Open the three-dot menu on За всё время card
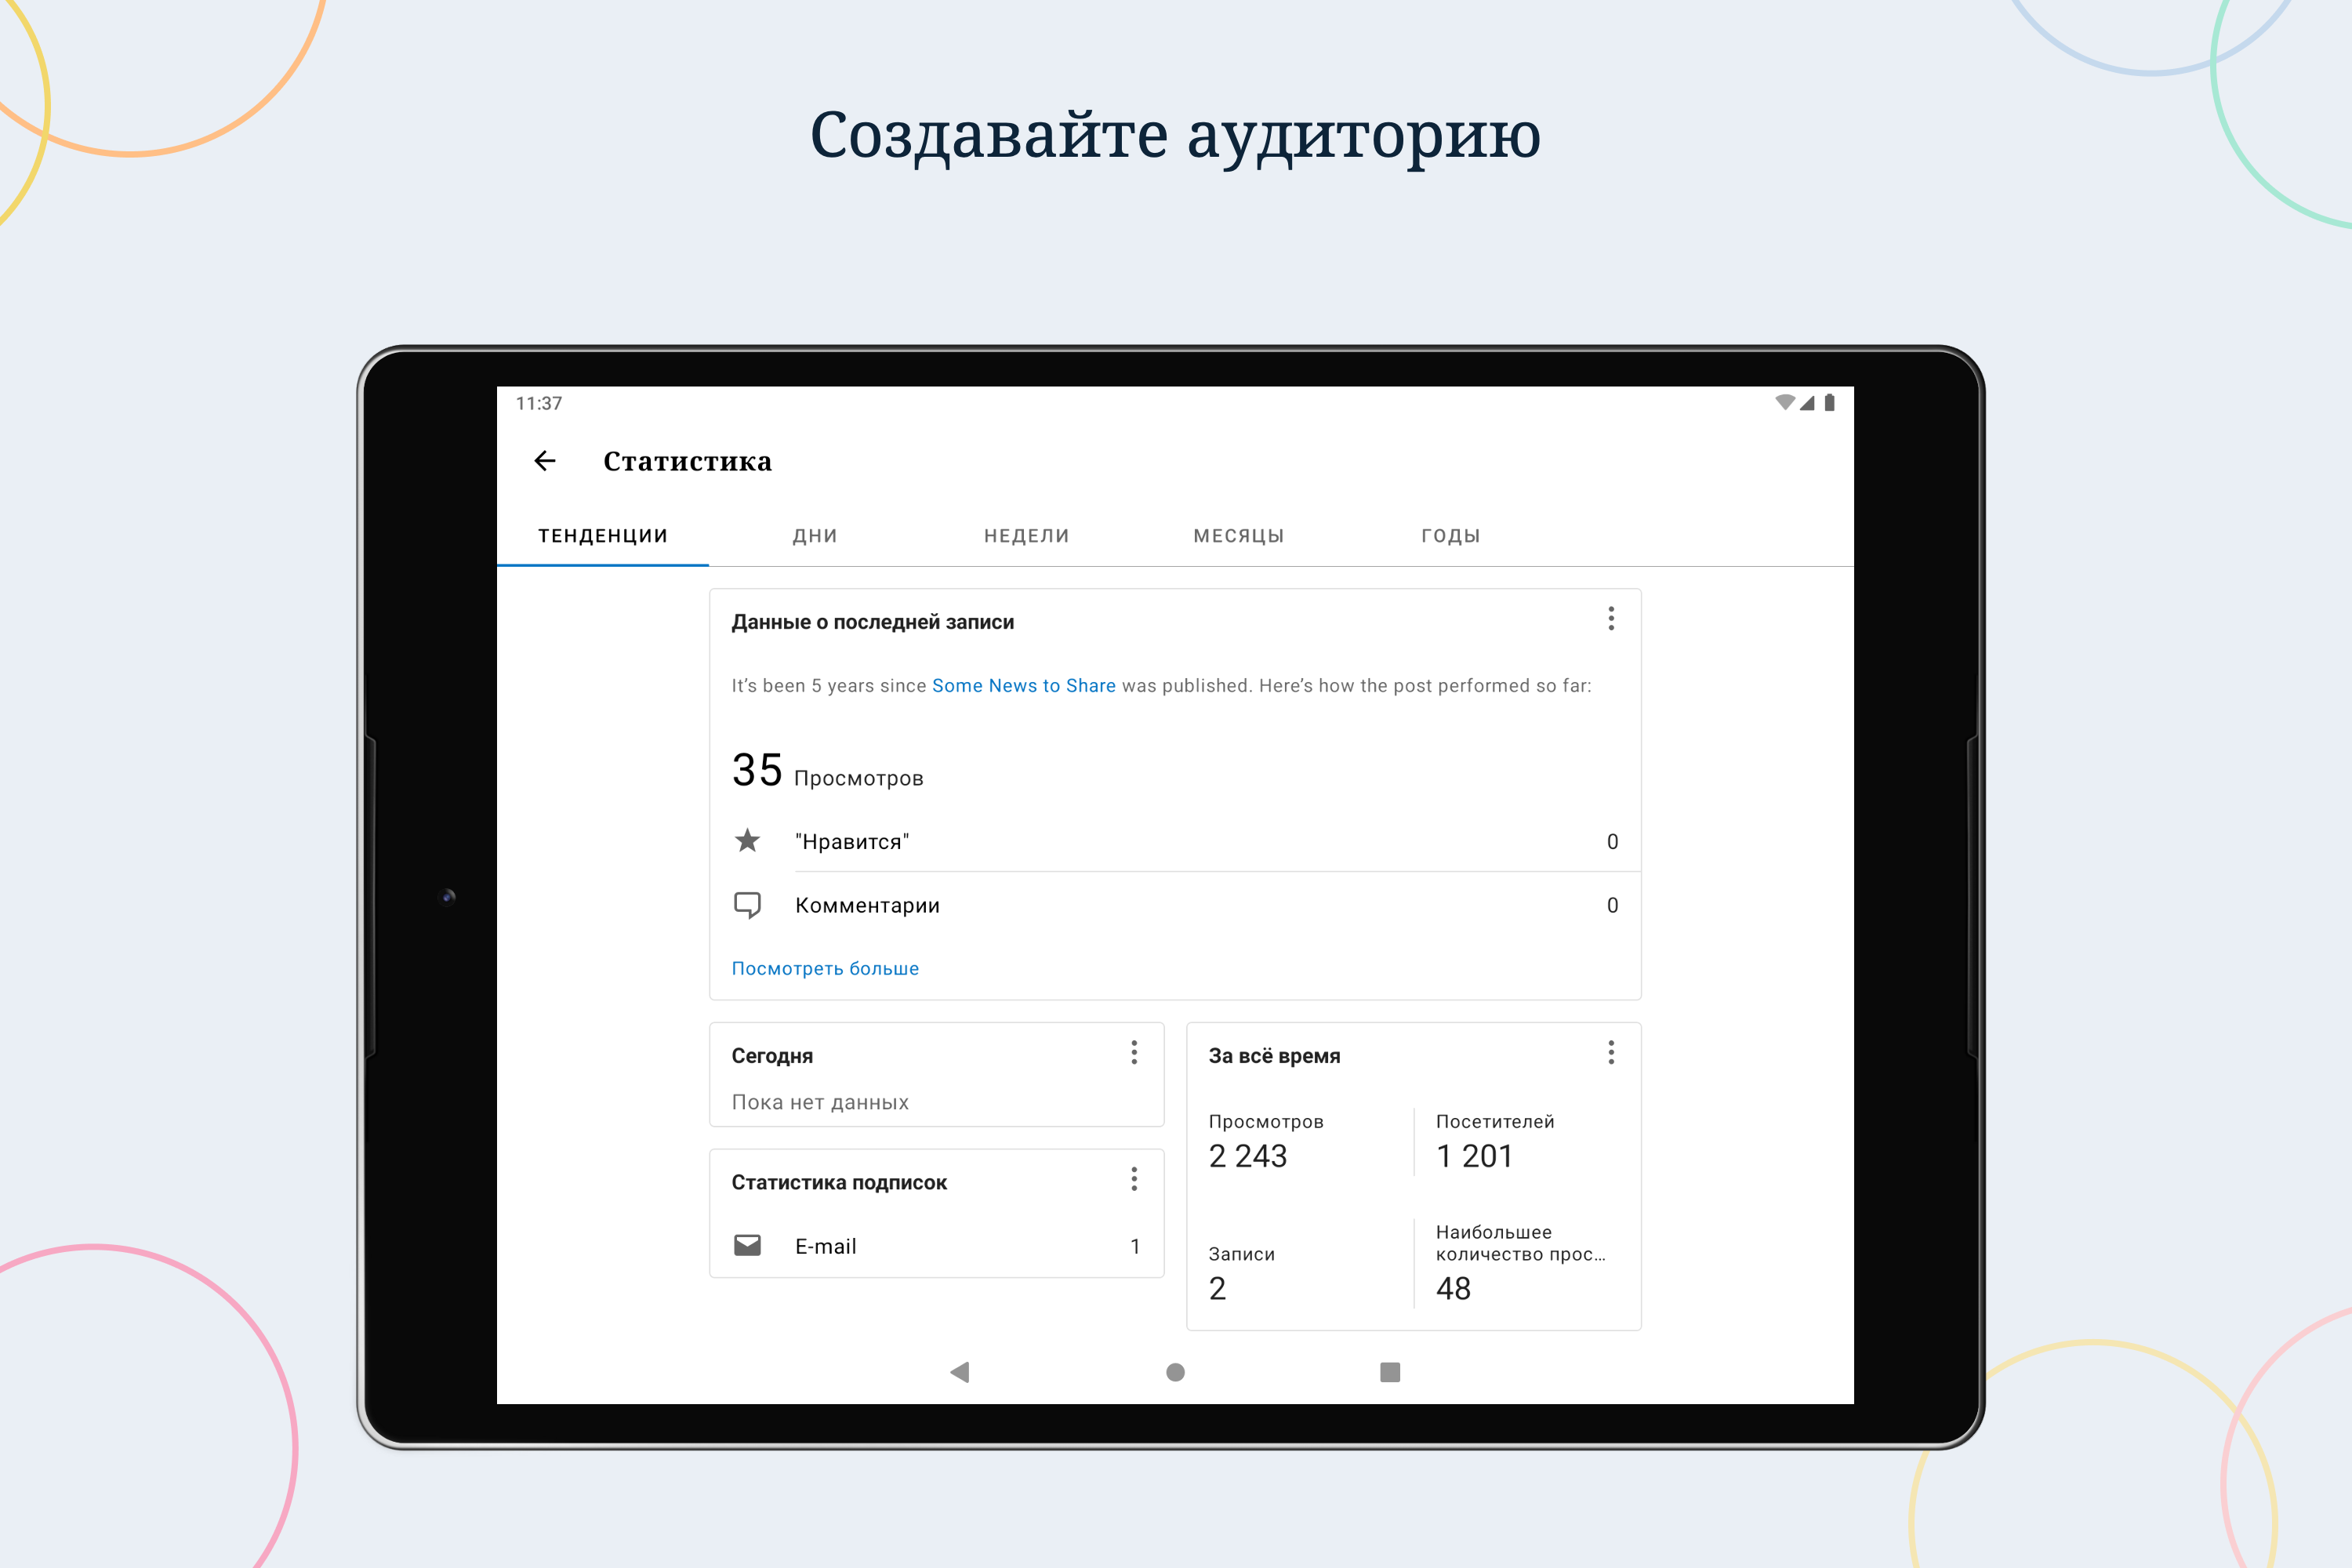The image size is (2352, 1568). (1611, 1052)
